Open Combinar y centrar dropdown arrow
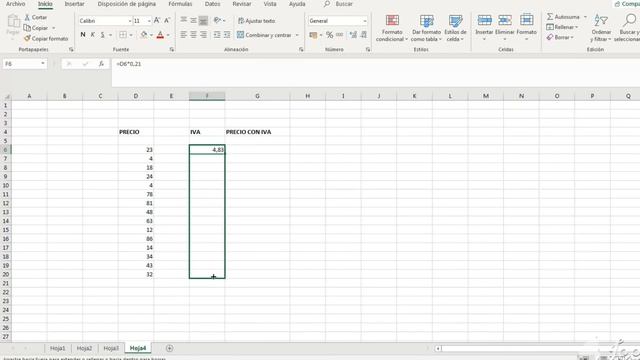 (x=297, y=35)
